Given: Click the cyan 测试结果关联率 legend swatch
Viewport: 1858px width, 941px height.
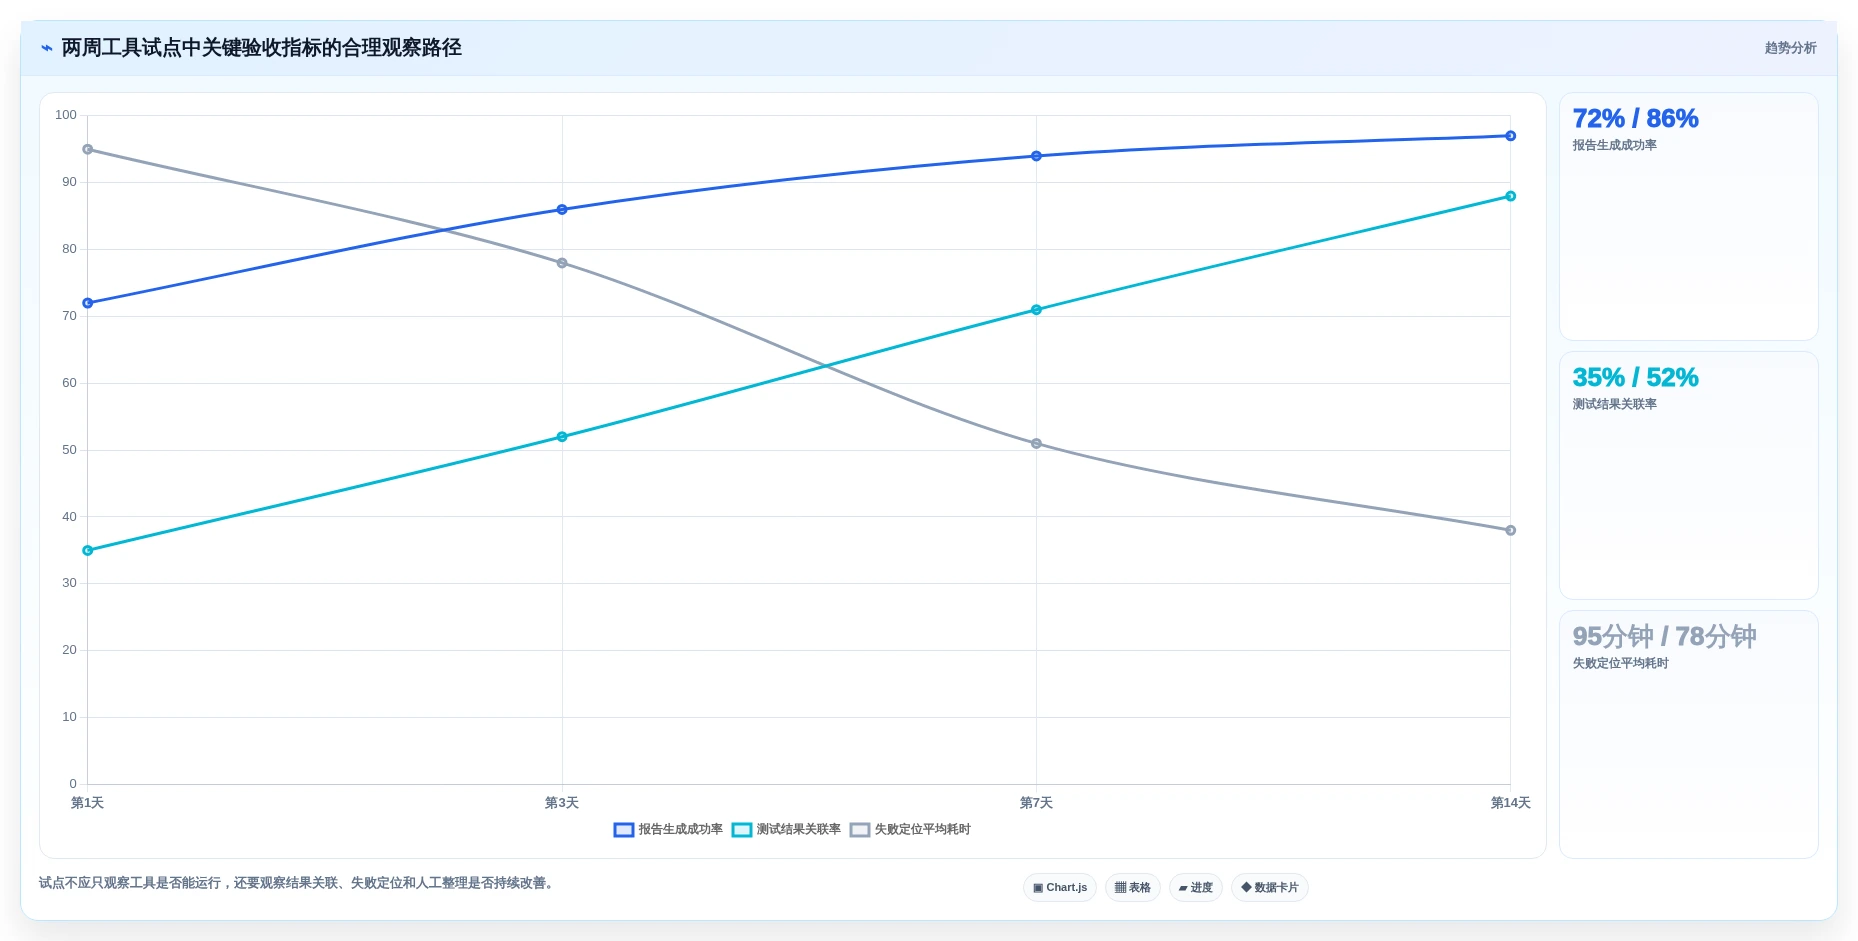Looking at the screenshot, I should 742,830.
